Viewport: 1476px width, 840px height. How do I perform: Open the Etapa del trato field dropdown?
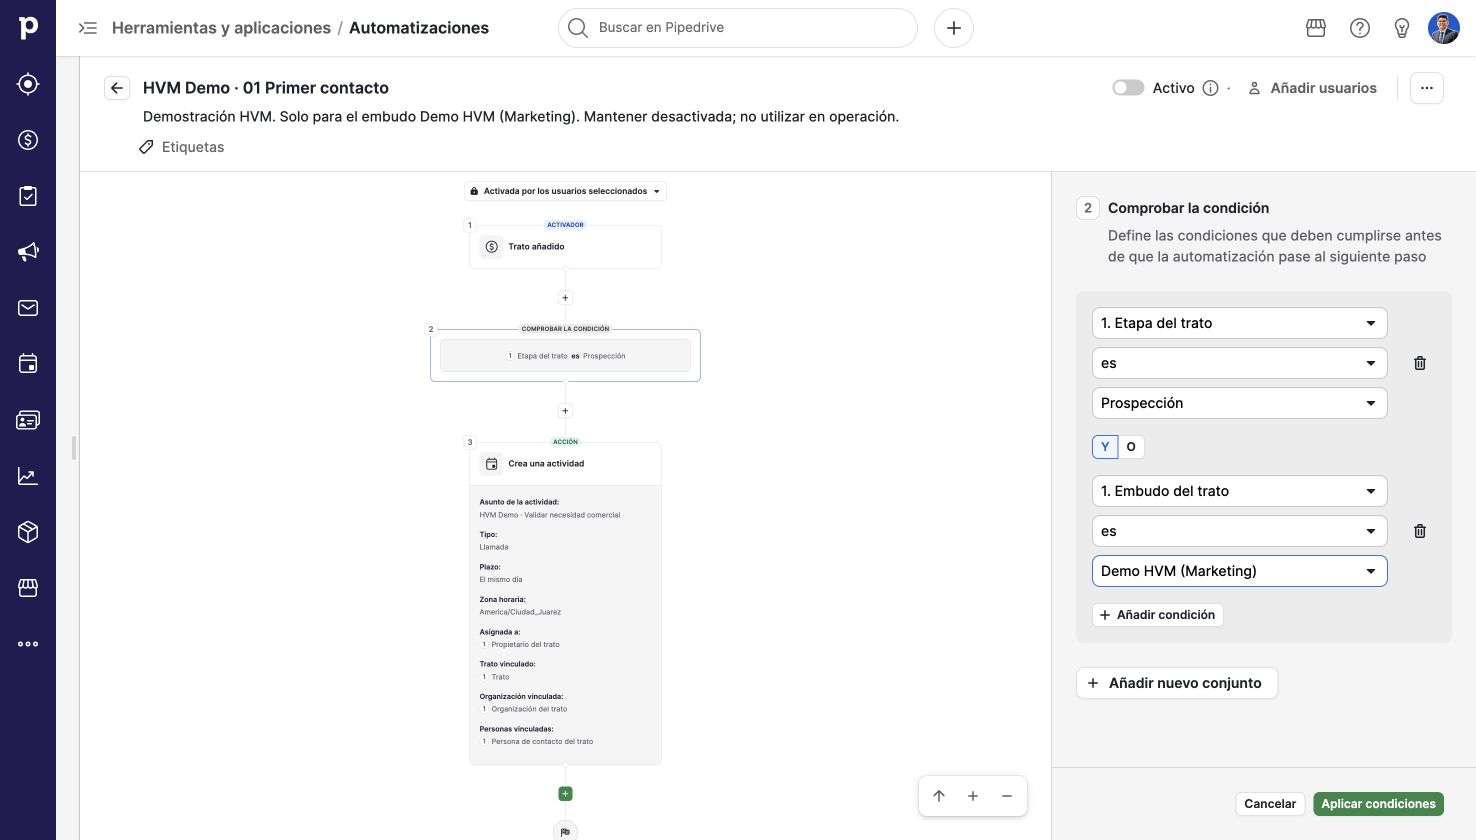[x=1240, y=323]
